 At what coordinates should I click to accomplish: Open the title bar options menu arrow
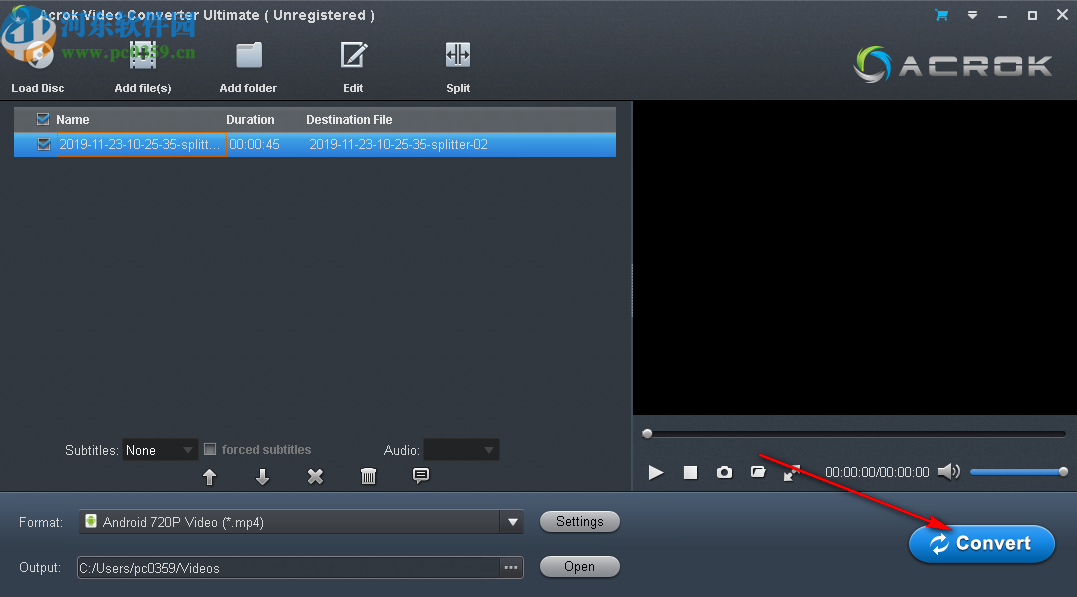point(971,15)
